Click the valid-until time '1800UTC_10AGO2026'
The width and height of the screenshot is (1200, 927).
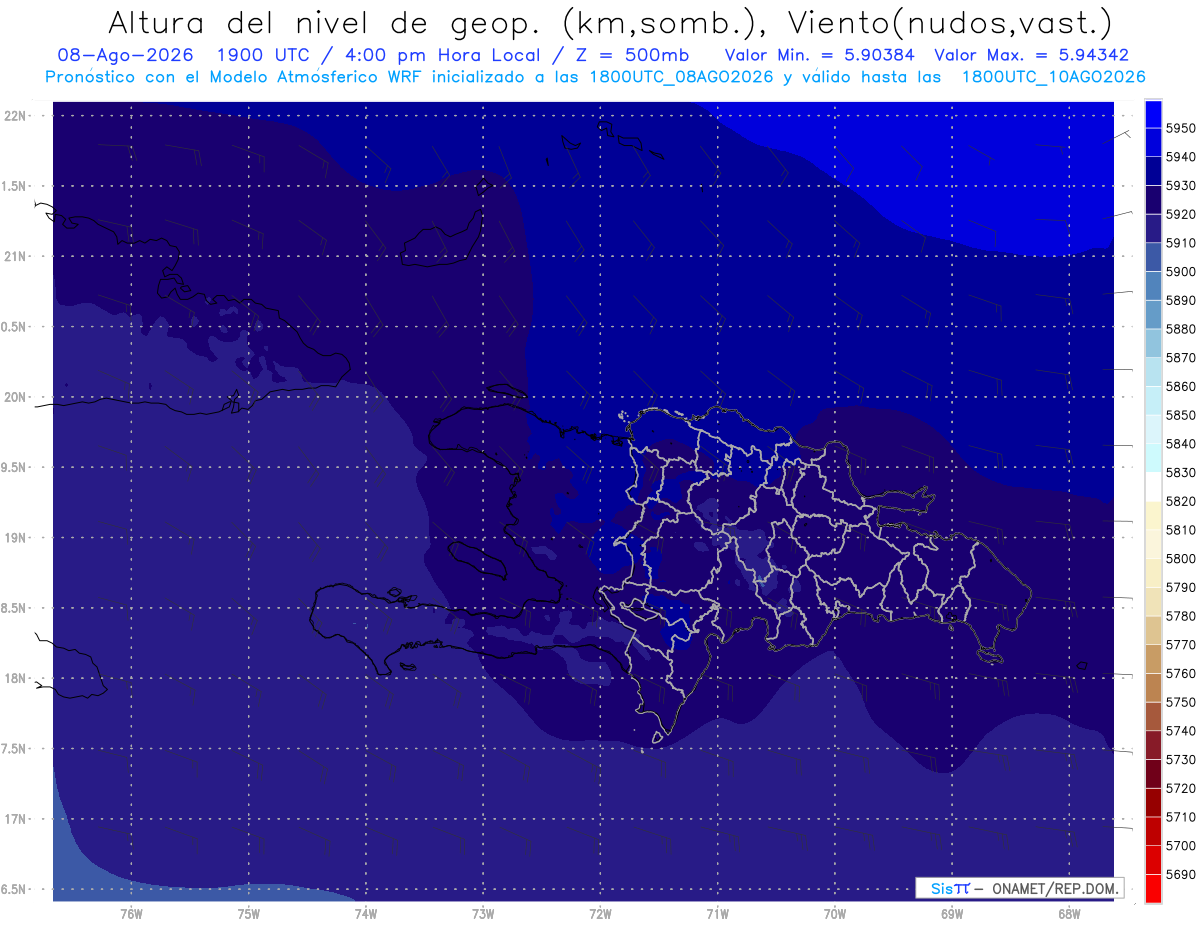[1054, 77]
